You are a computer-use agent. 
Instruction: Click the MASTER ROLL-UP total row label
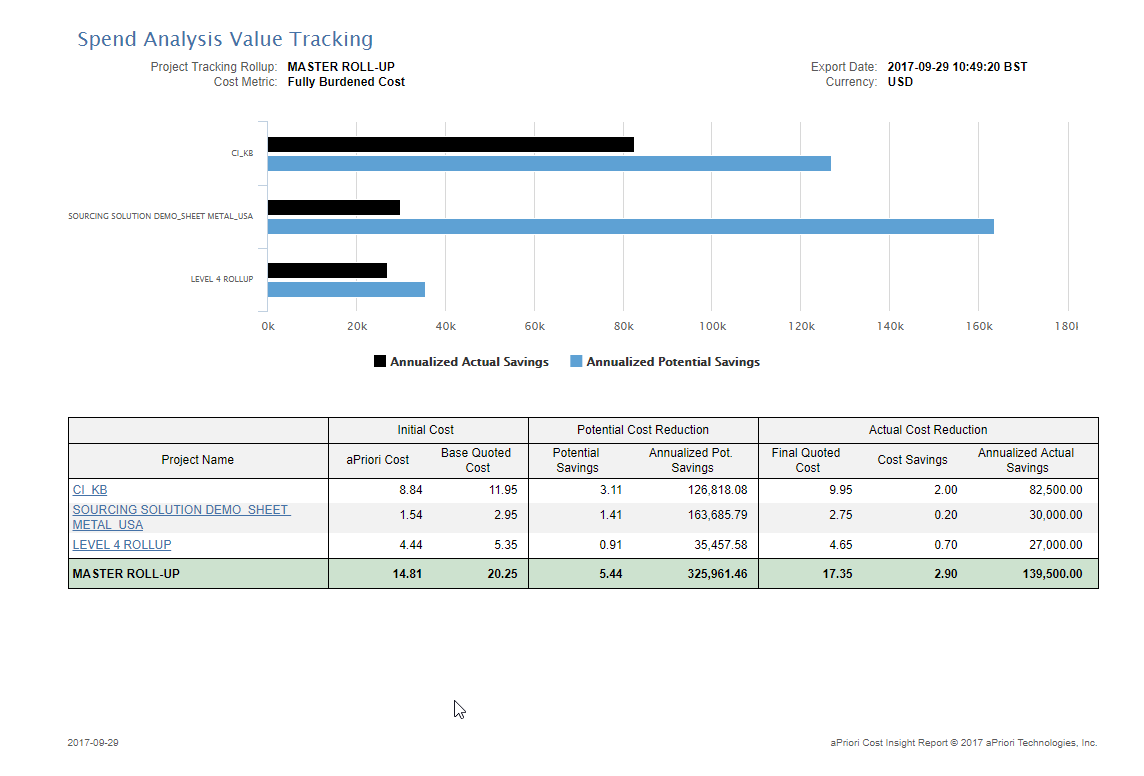[x=126, y=574]
